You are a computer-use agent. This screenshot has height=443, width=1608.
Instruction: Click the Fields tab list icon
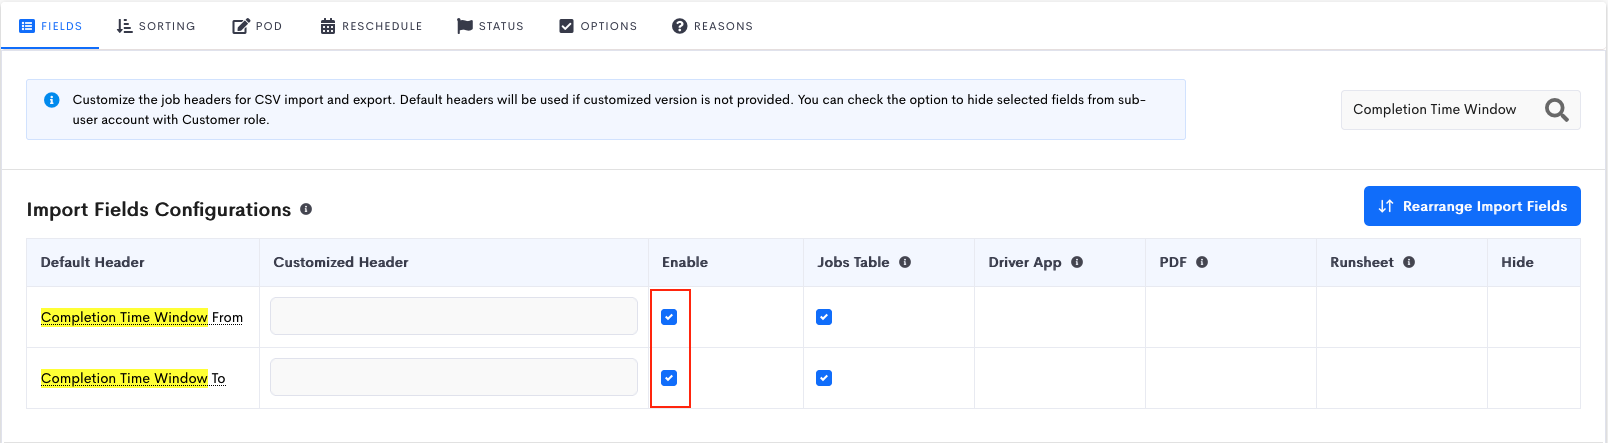pyautogui.click(x=27, y=26)
